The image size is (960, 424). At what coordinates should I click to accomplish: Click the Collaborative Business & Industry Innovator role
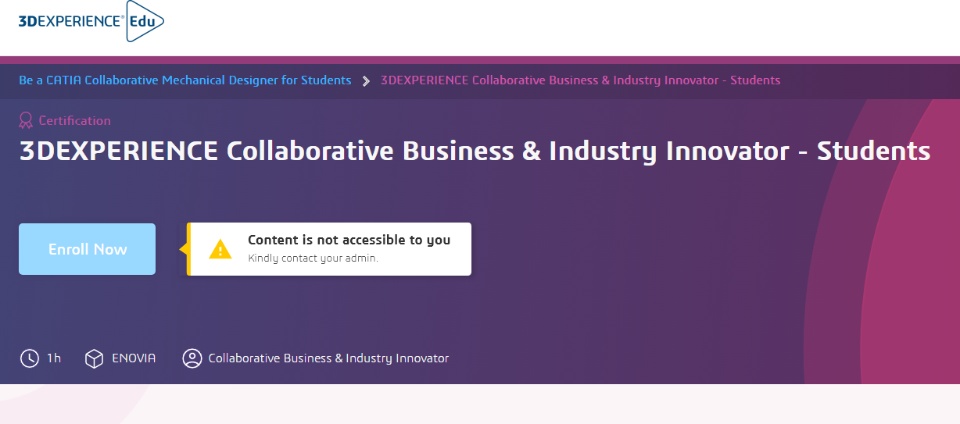[x=328, y=358]
